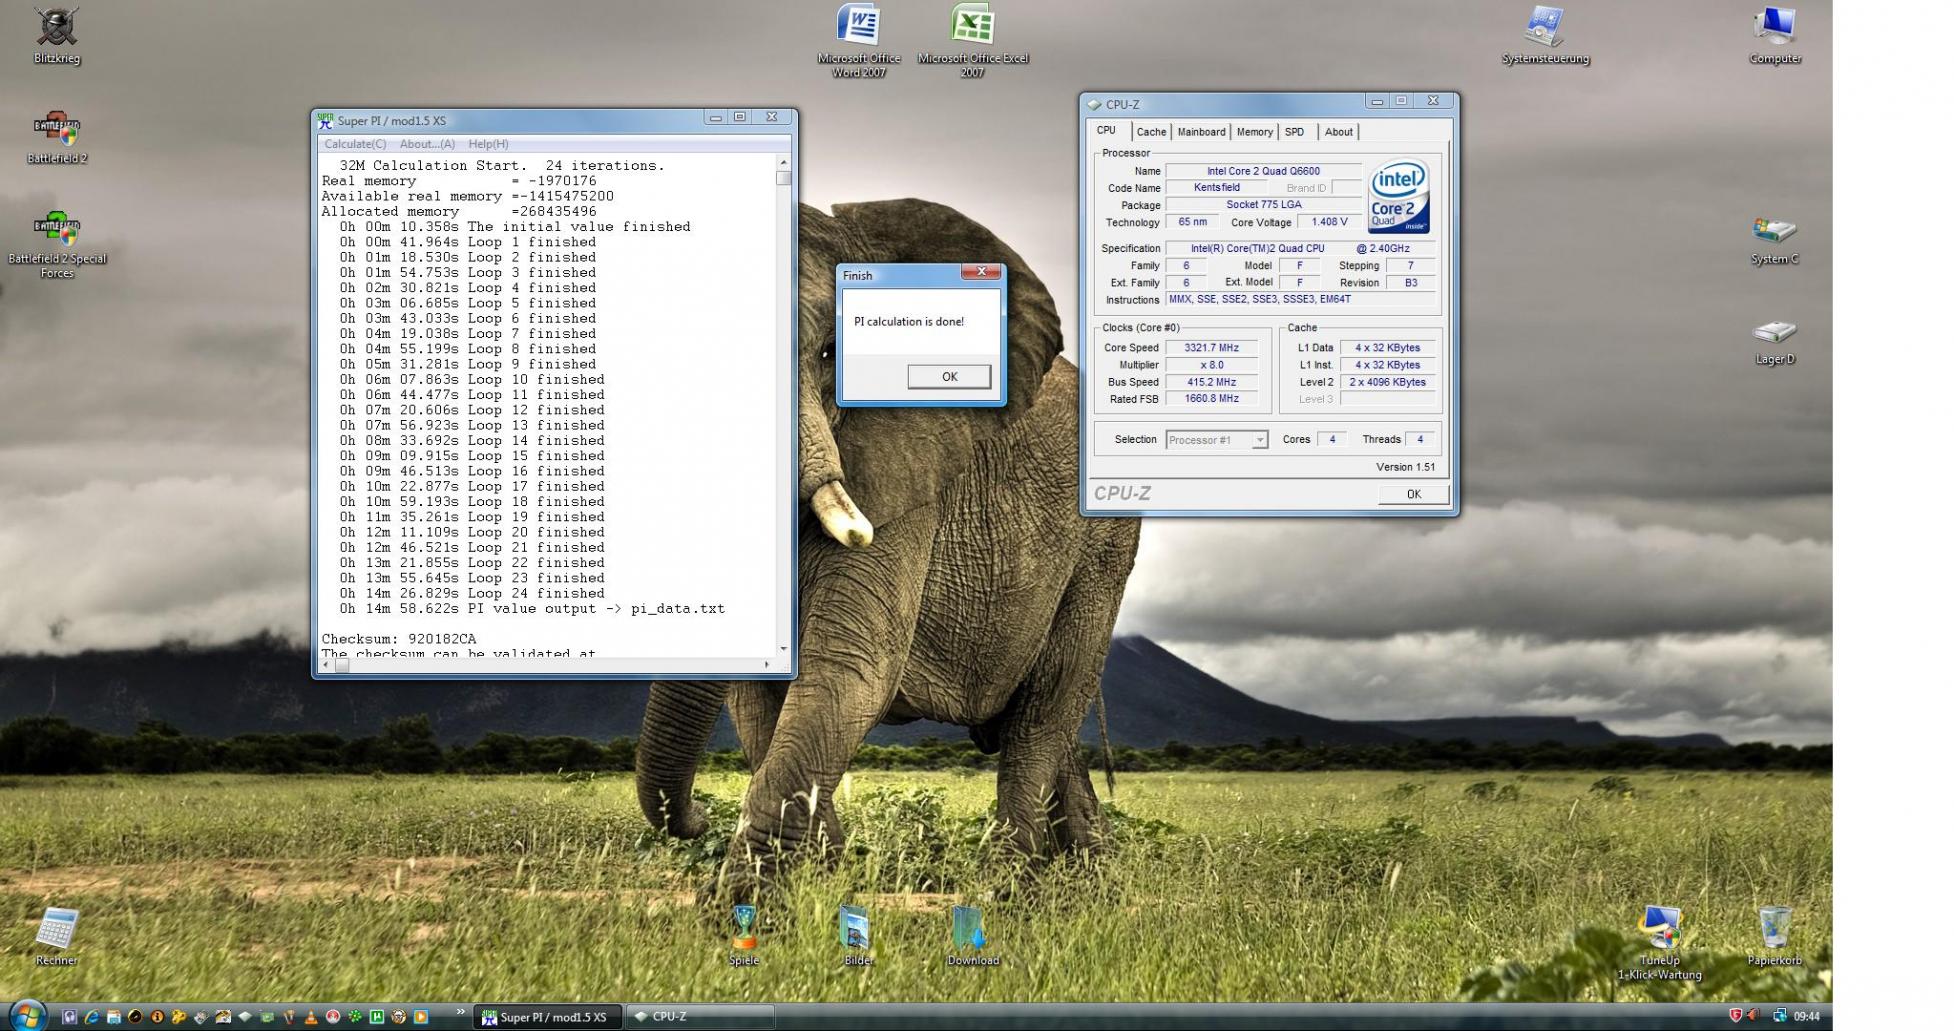1954x1031 pixels.
Task: Launch µTorrent from quick launch
Action: pyautogui.click(x=377, y=1017)
